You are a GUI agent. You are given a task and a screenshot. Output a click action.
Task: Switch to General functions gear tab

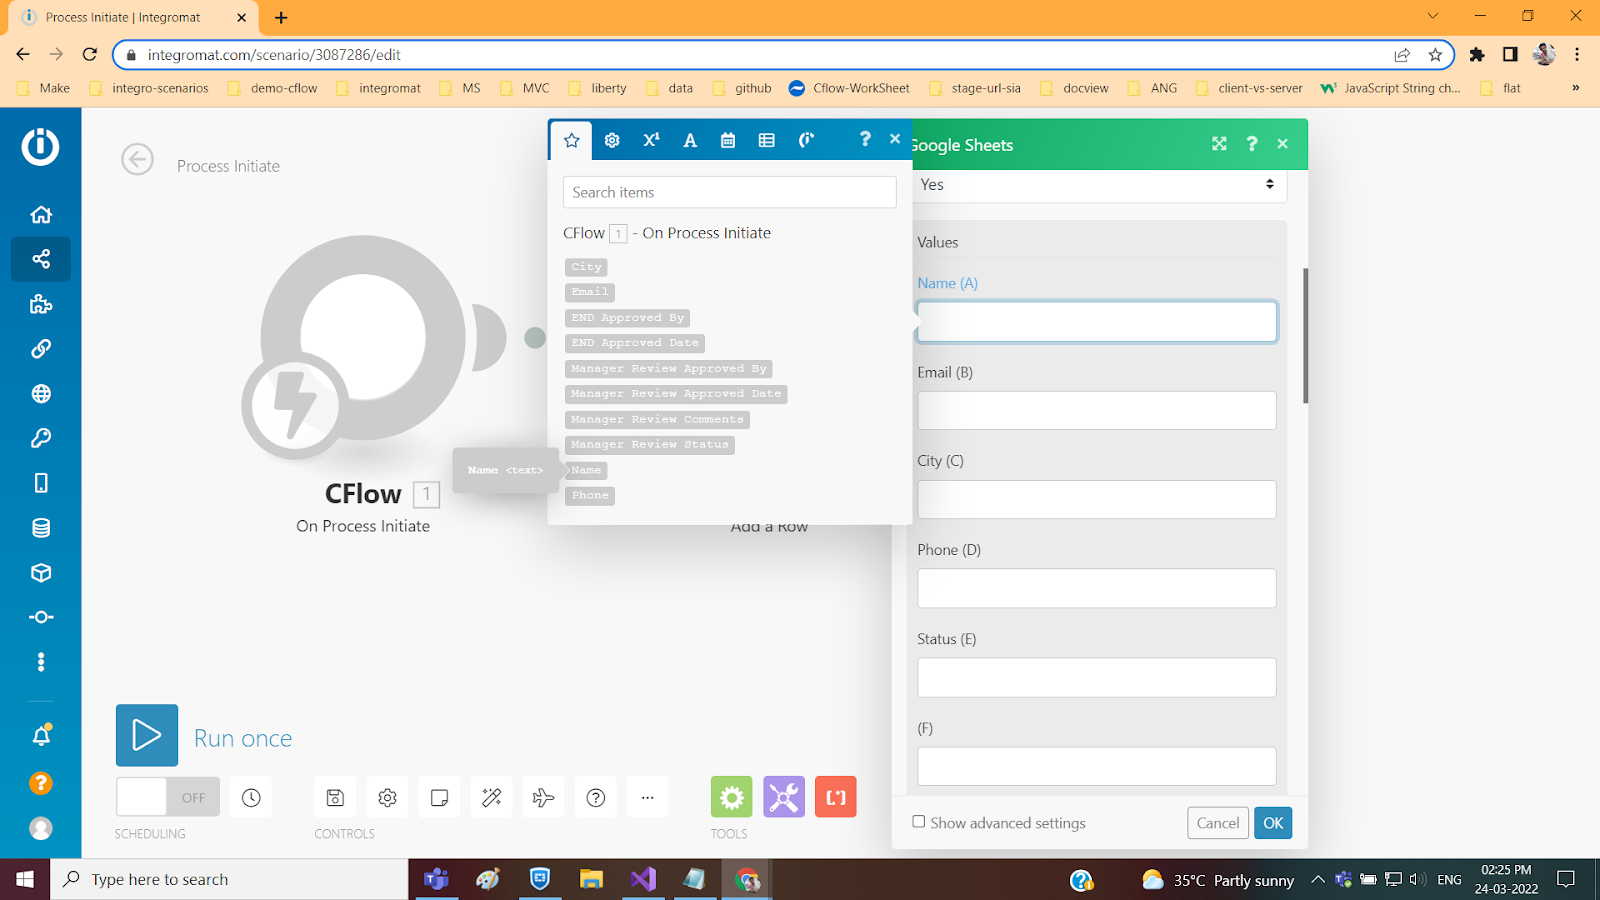[x=612, y=140]
